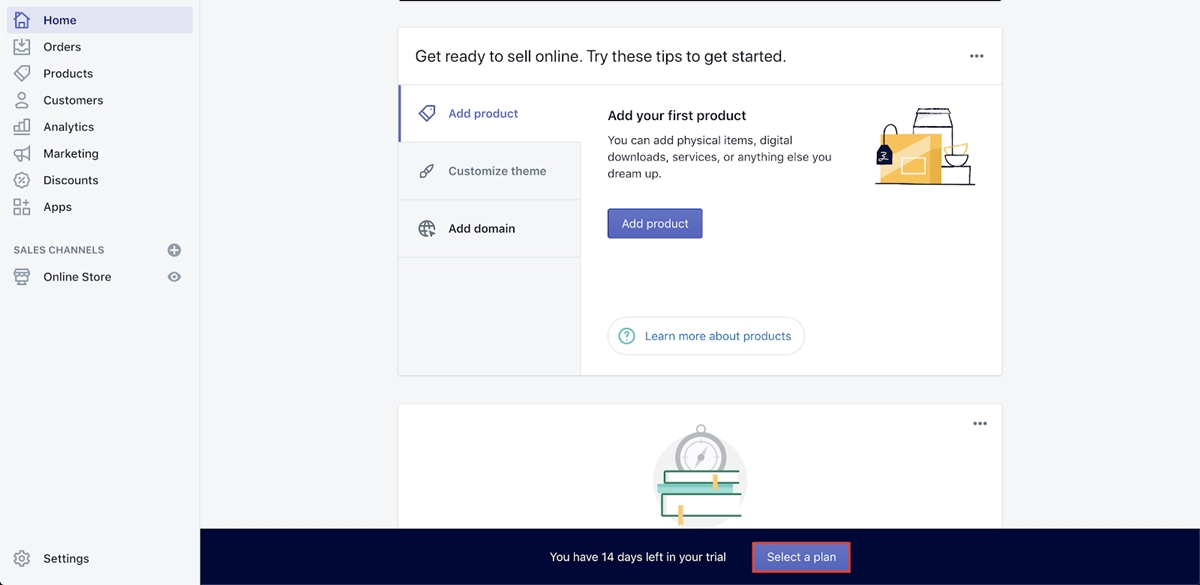Click the Analytics bar chart icon

[22, 127]
